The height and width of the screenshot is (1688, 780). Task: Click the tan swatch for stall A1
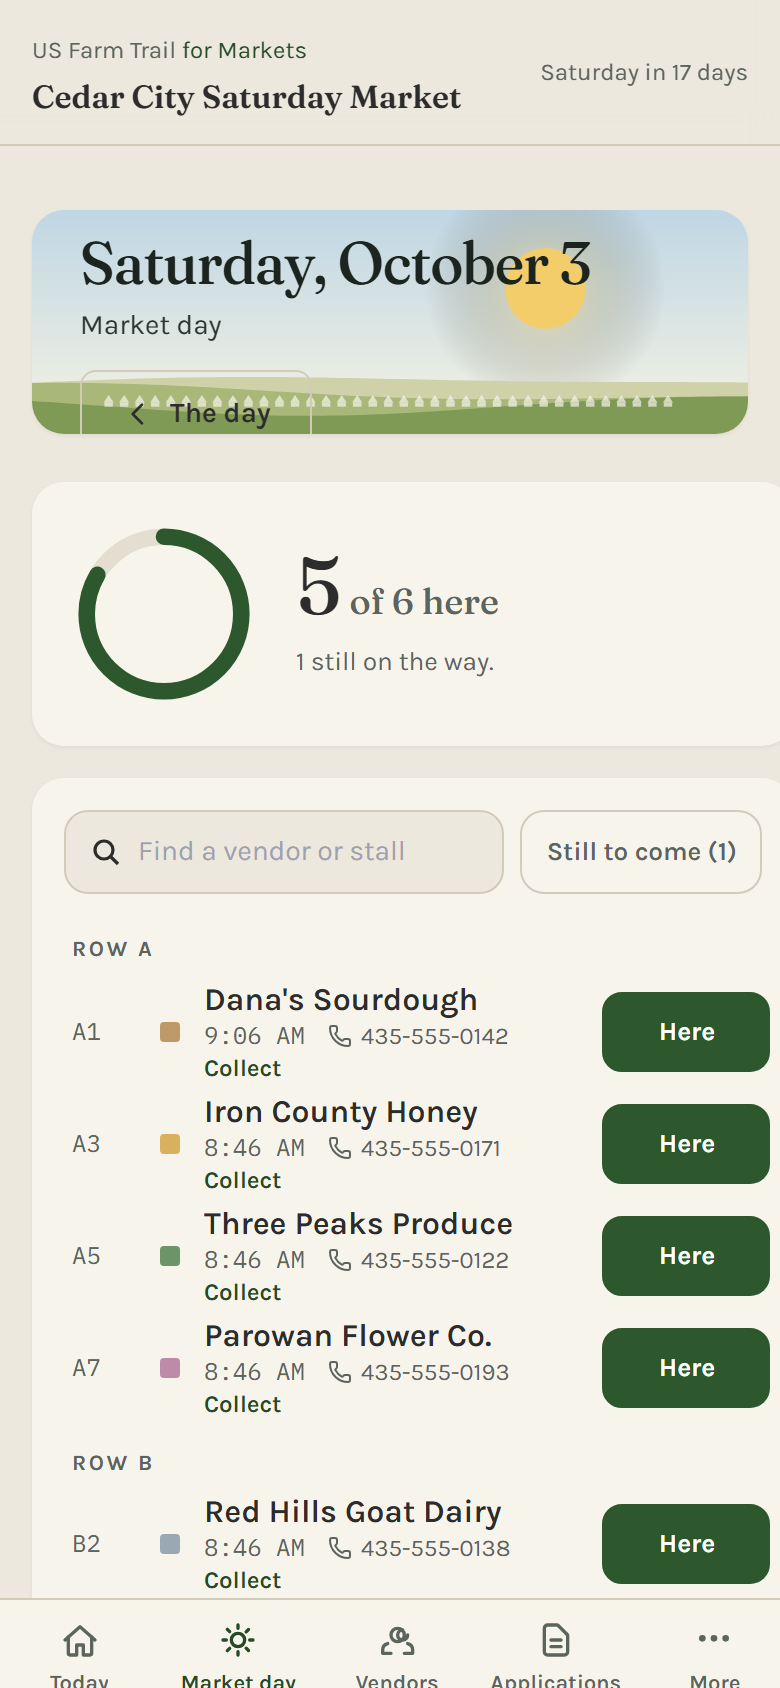pos(170,1032)
